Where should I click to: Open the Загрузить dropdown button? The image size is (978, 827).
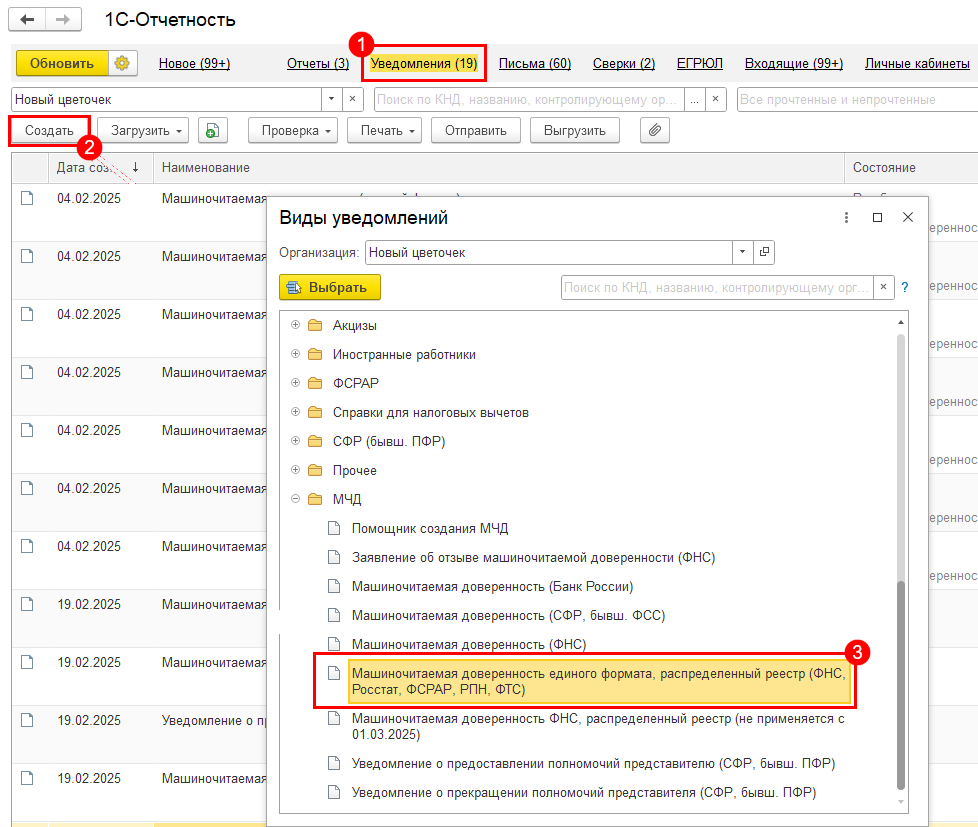[143, 130]
